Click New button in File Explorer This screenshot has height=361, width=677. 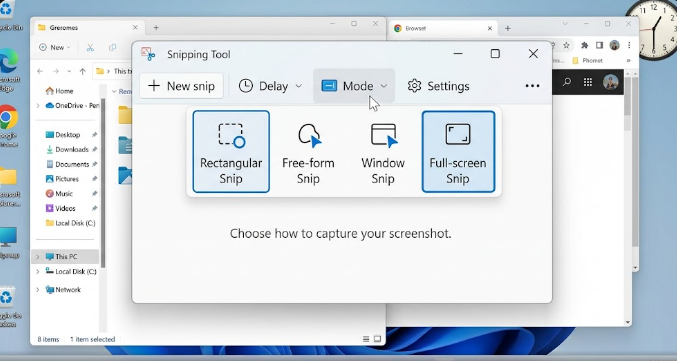pyautogui.click(x=54, y=48)
